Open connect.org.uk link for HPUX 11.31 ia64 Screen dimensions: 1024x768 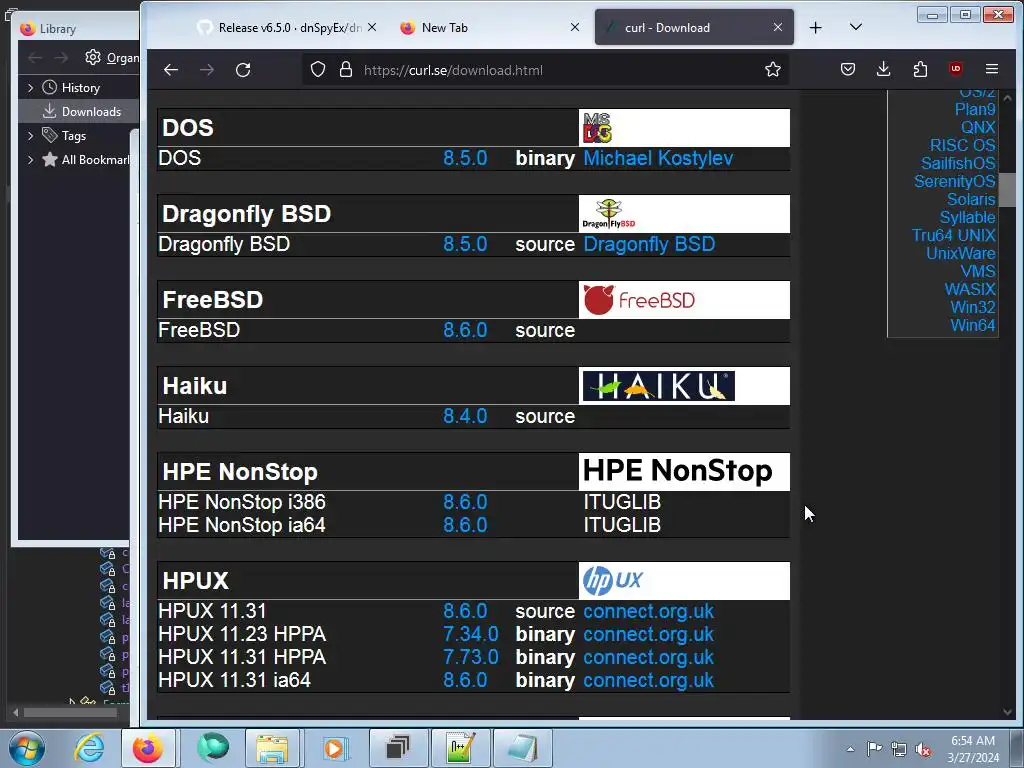[648, 680]
